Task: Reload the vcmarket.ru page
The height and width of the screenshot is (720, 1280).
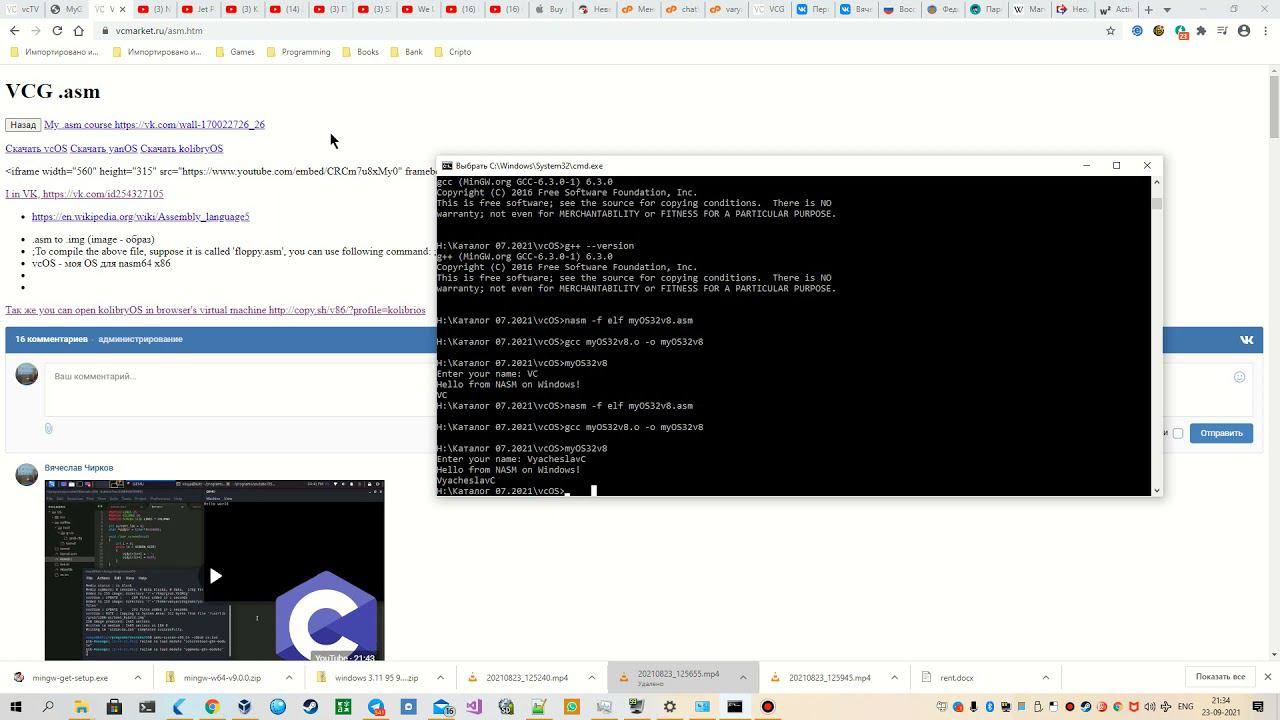Action: click(57, 31)
